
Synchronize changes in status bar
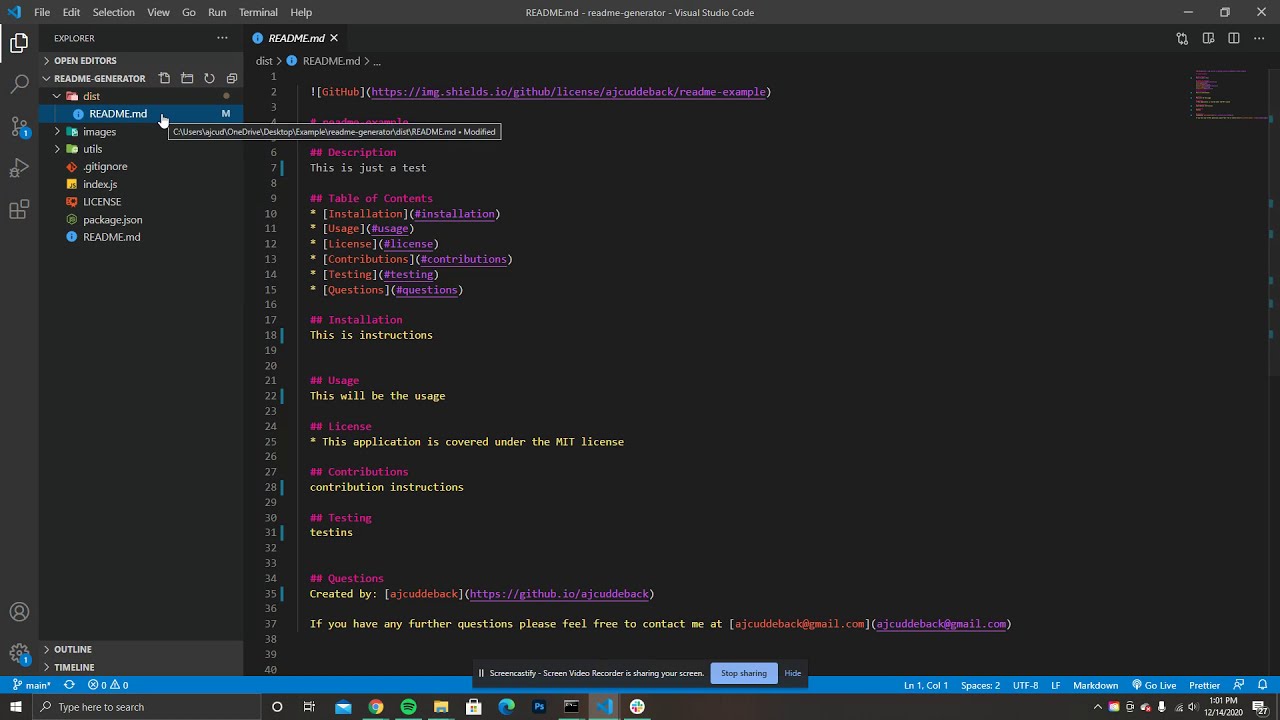(x=69, y=685)
